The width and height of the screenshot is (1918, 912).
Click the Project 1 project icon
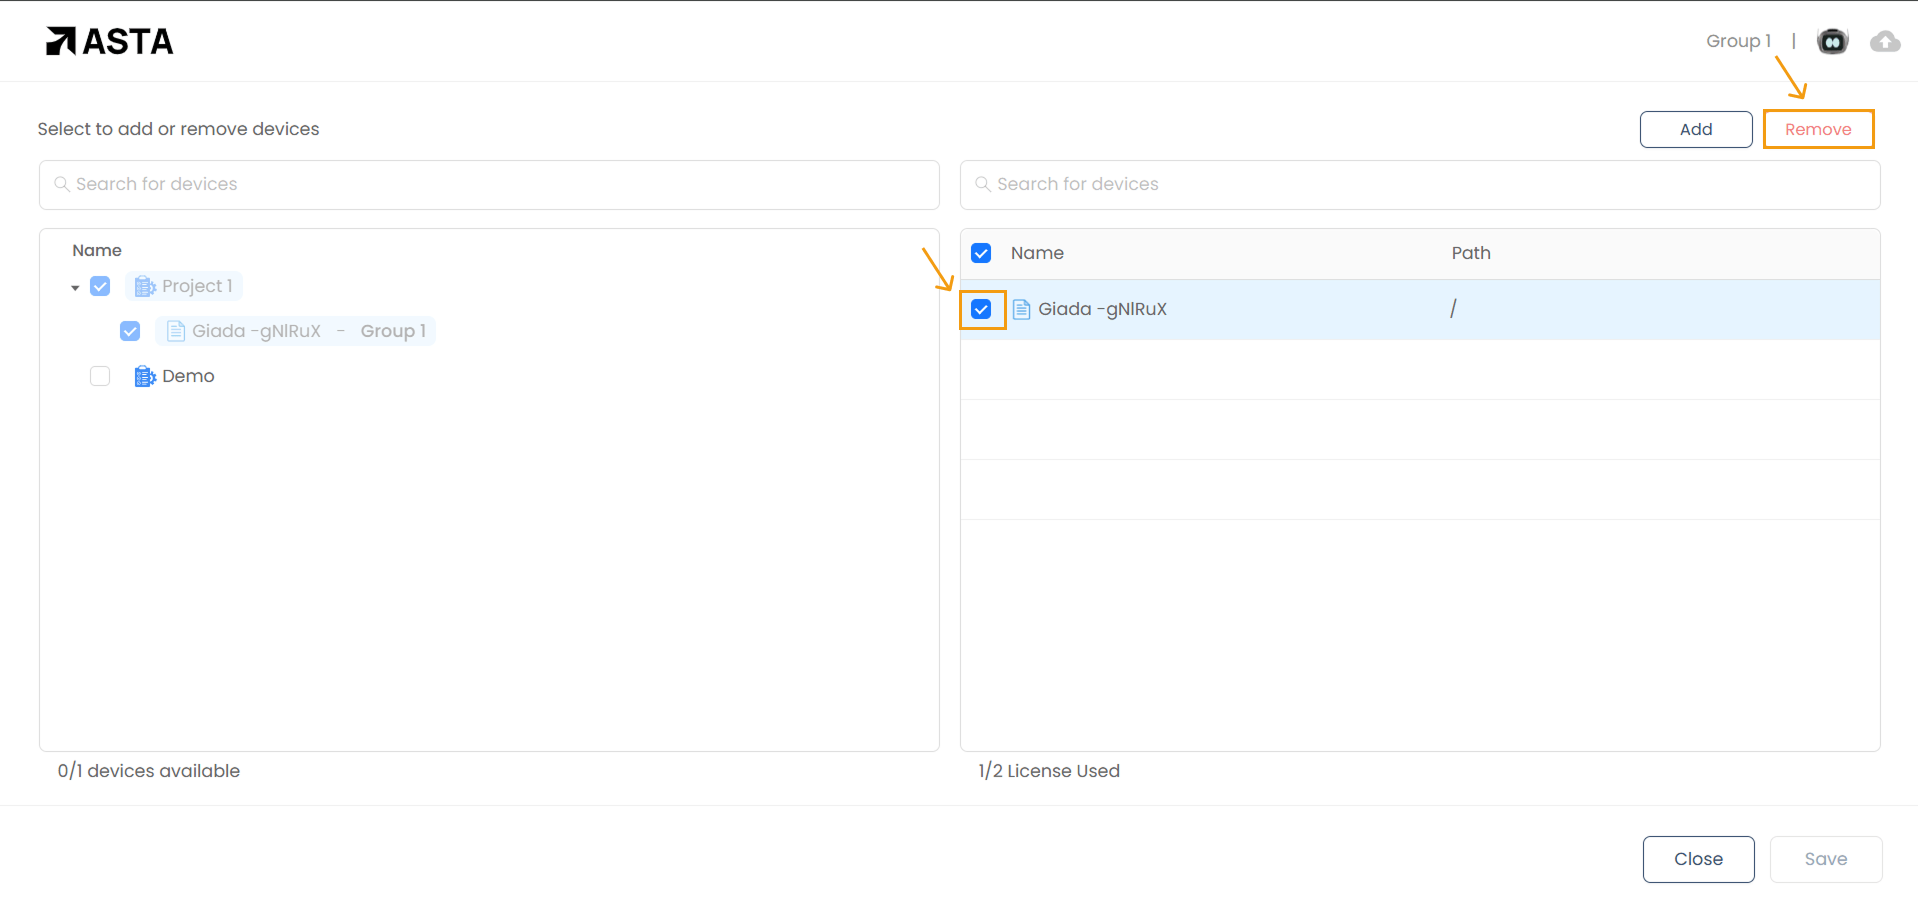click(144, 287)
